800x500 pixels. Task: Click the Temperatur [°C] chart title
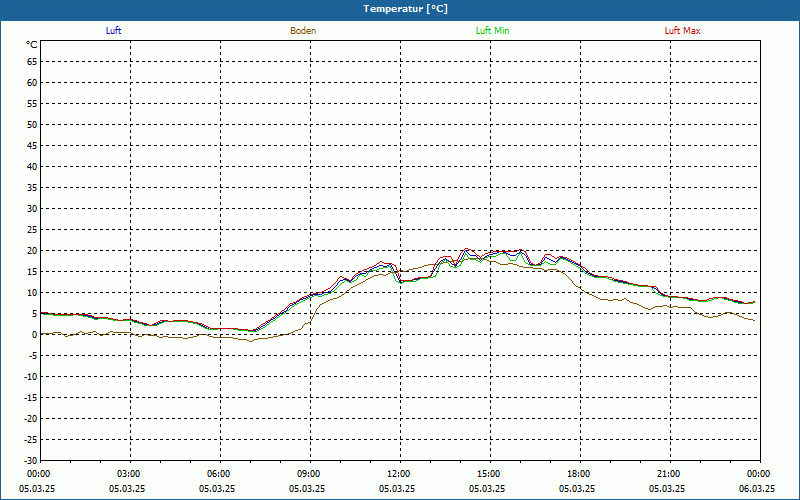[406, 9]
